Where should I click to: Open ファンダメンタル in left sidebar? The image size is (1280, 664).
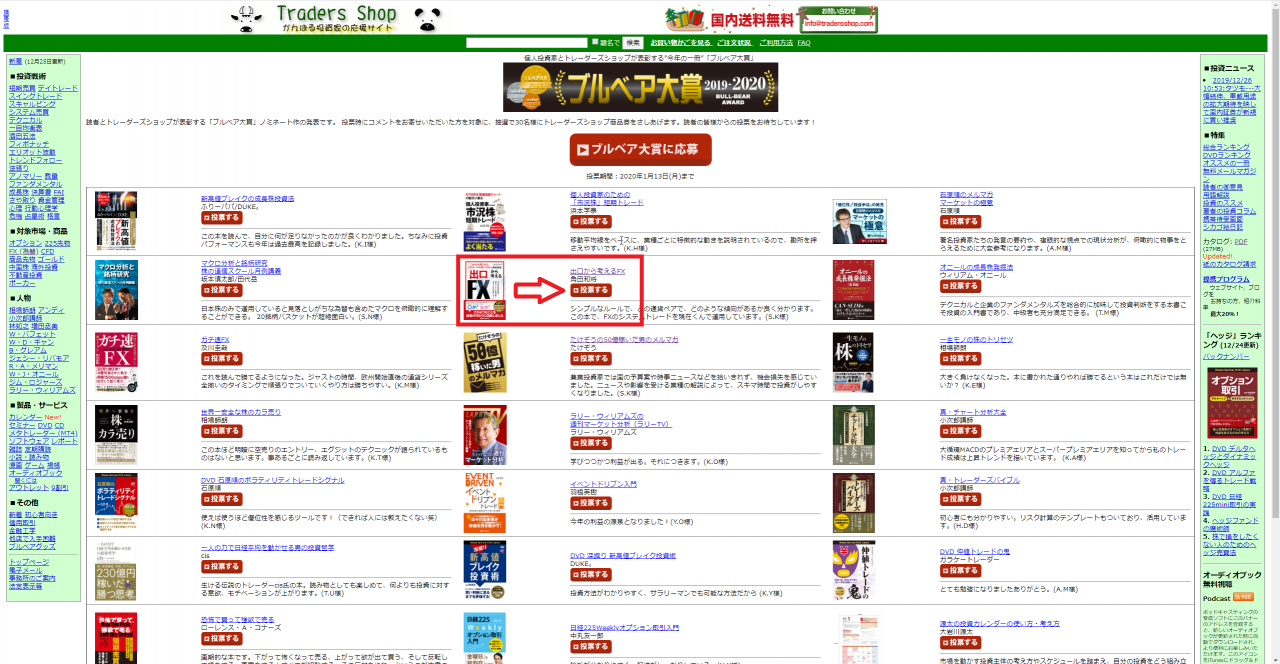pyautogui.click(x=36, y=184)
